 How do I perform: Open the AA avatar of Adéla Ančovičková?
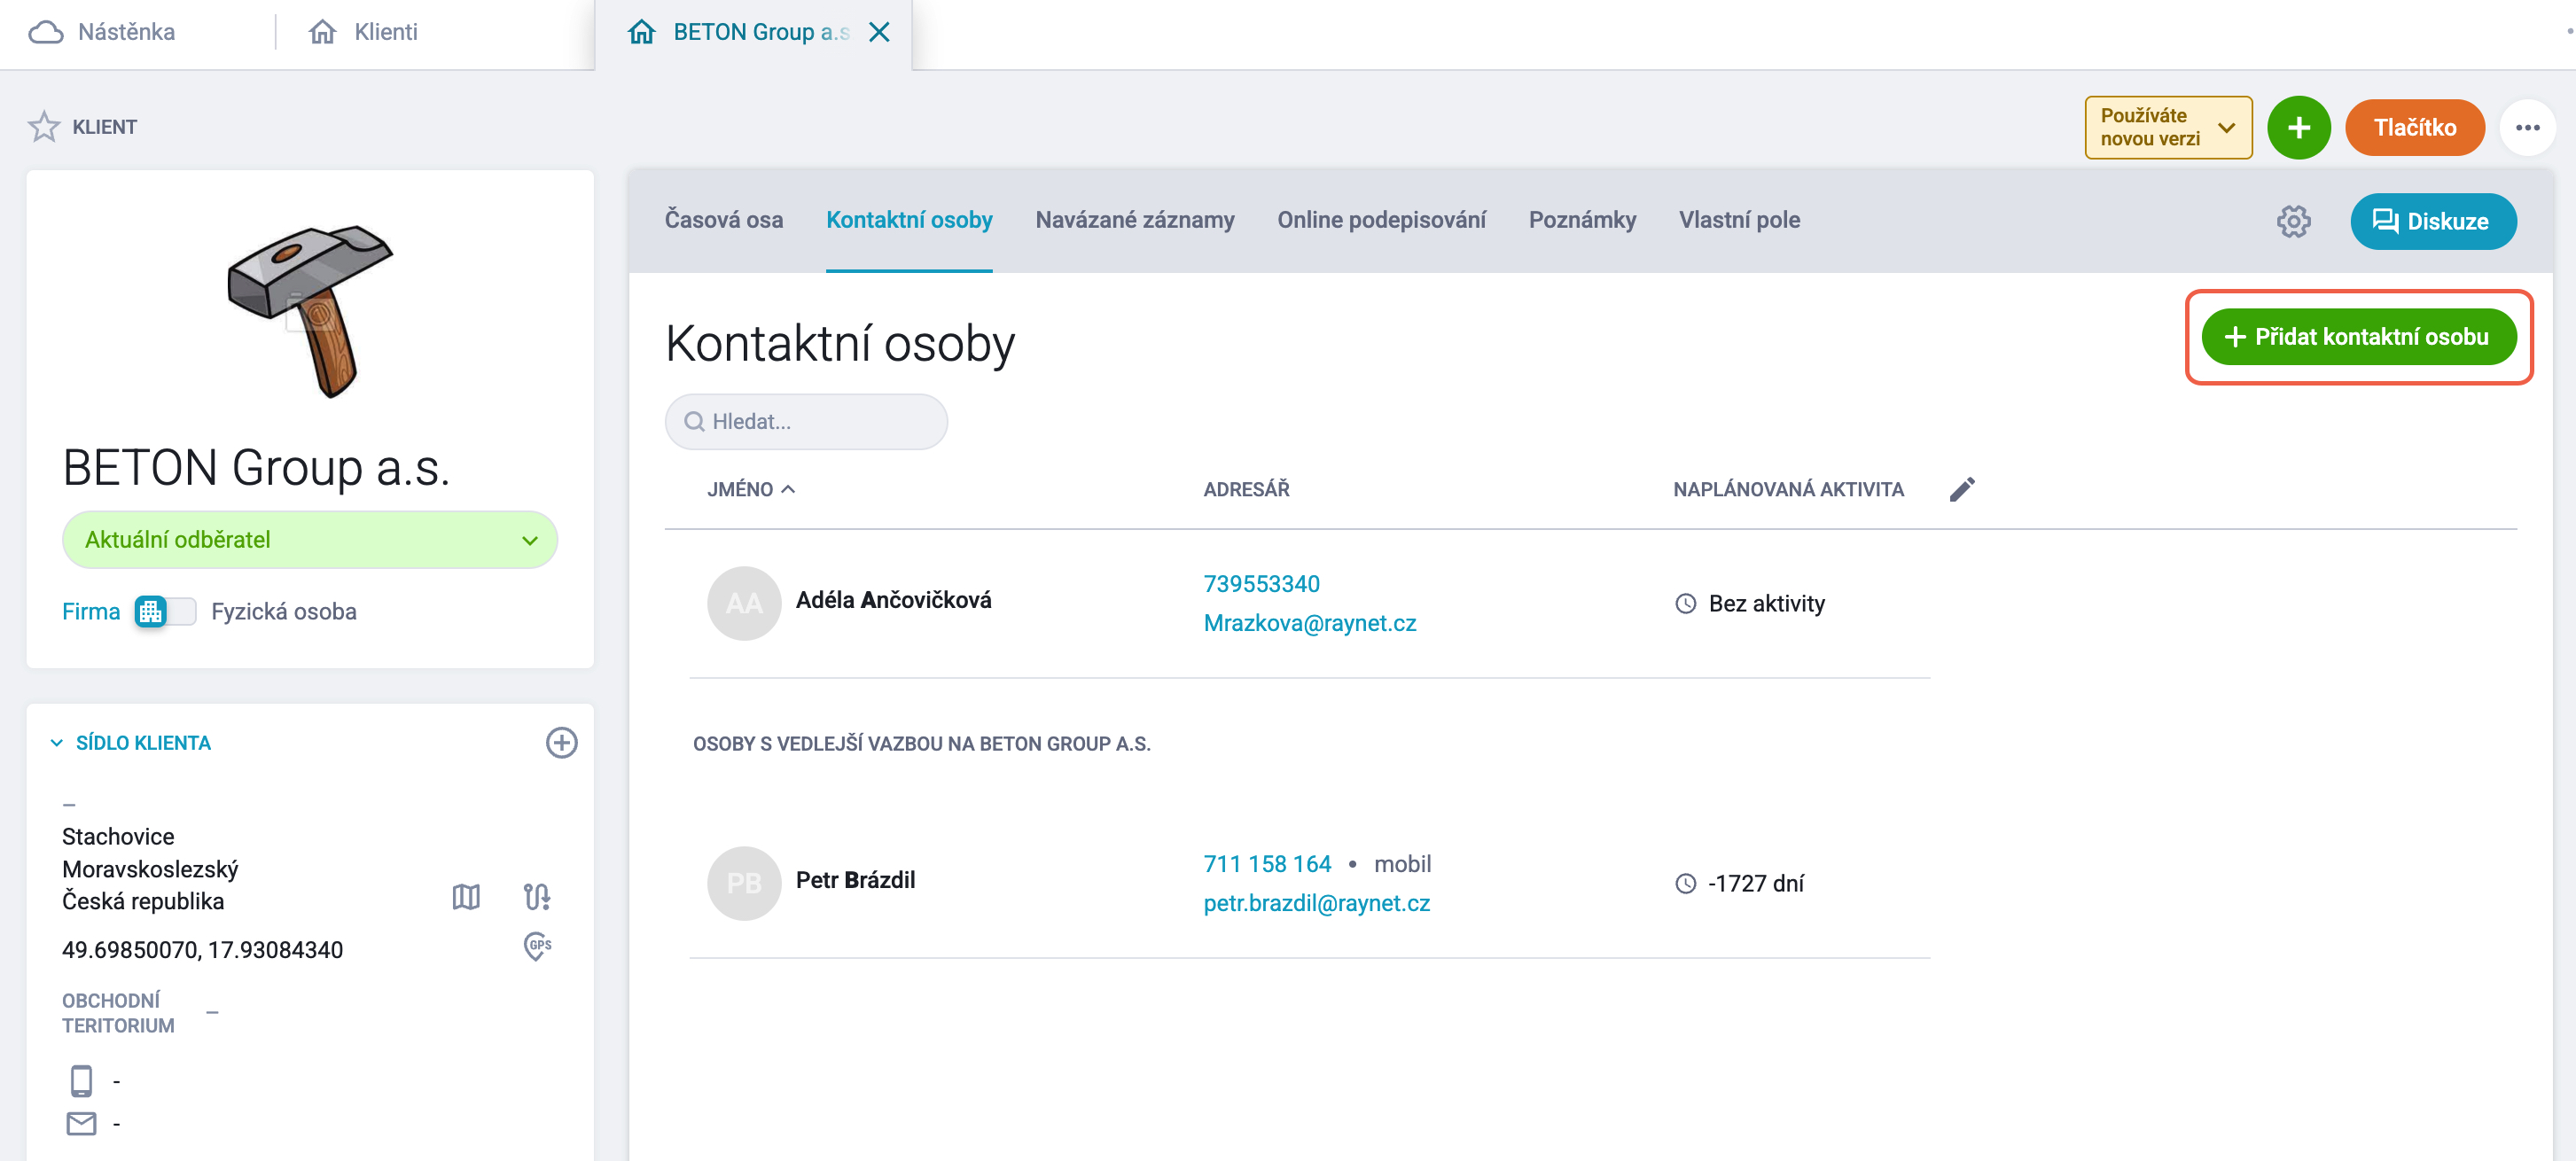(744, 603)
